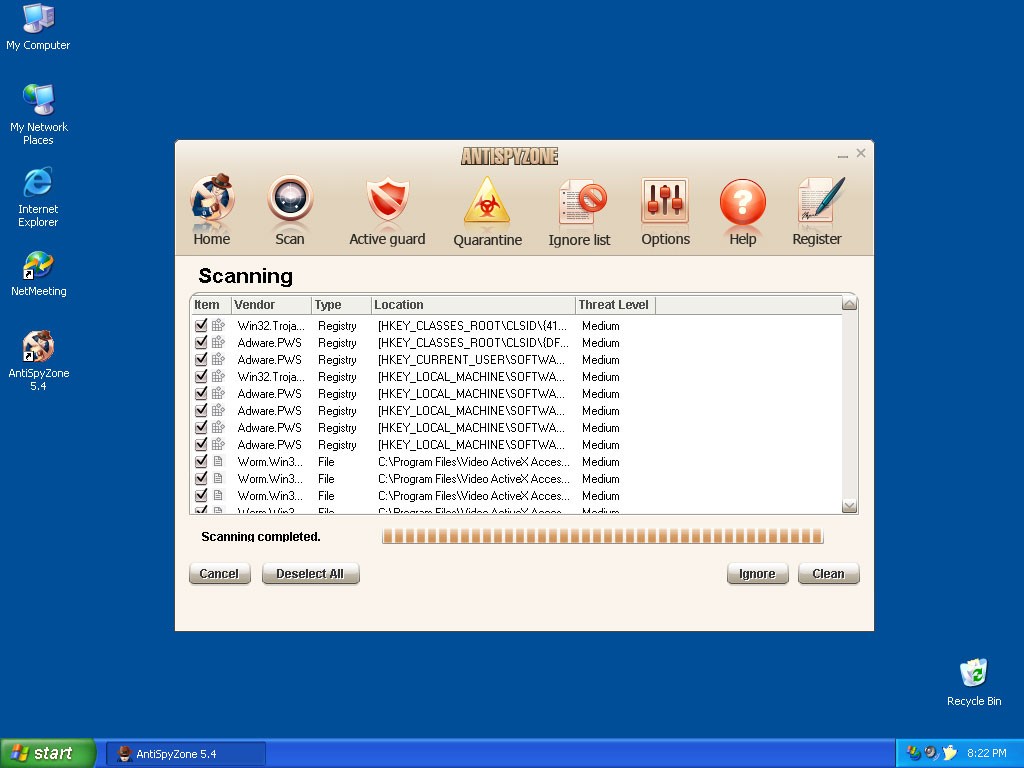The width and height of the screenshot is (1024, 768).
Task: Click the Help question mark icon
Action: click(742, 203)
